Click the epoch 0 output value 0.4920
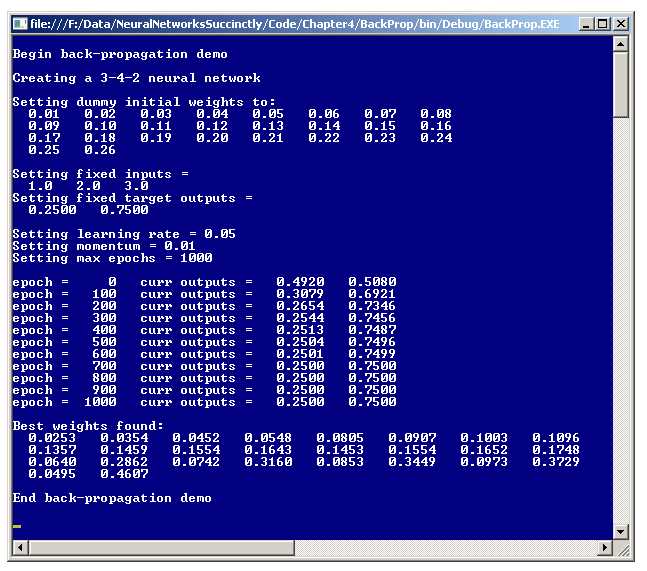This screenshot has width=647, height=571. [300, 282]
